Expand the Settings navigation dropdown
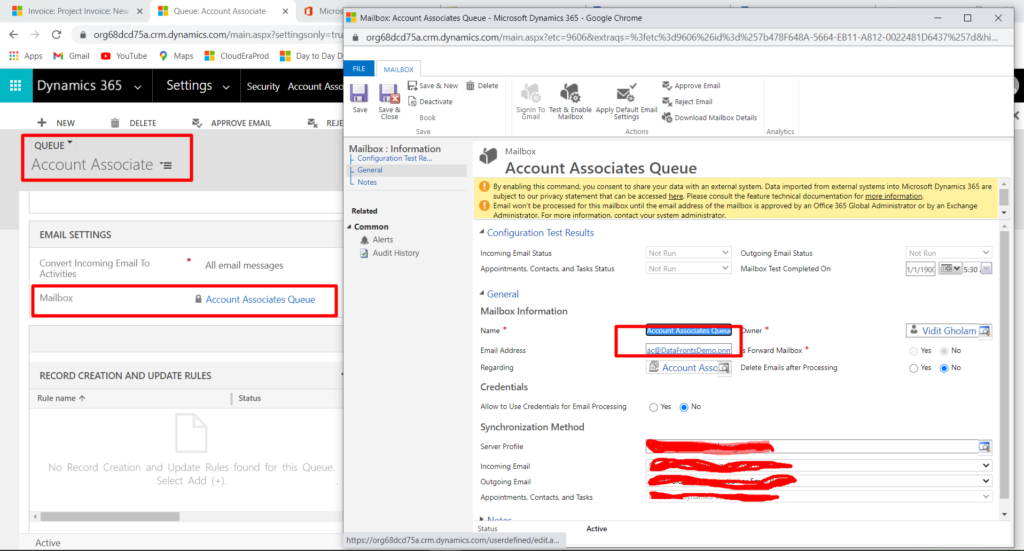The image size is (1024, 551). tap(226, 87)
